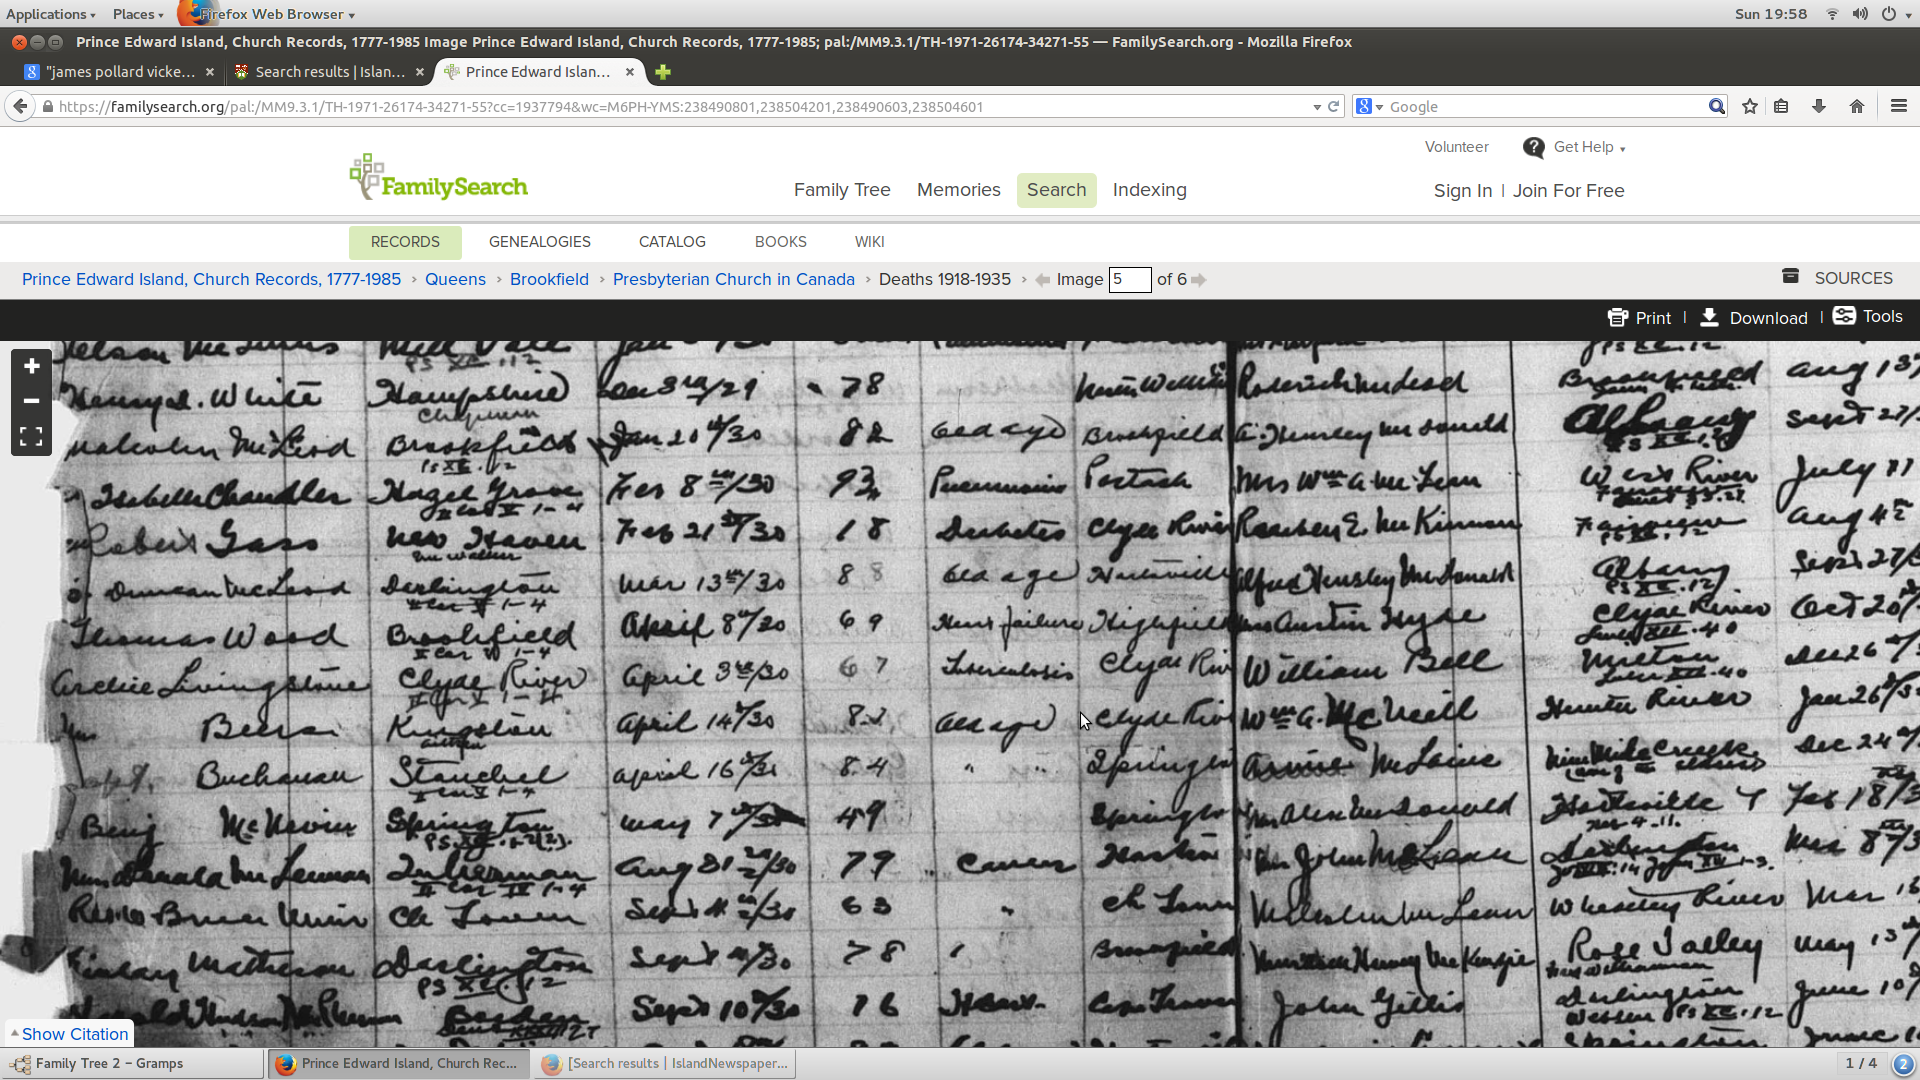
Task: Download the record image
Action: [1754, 318]
